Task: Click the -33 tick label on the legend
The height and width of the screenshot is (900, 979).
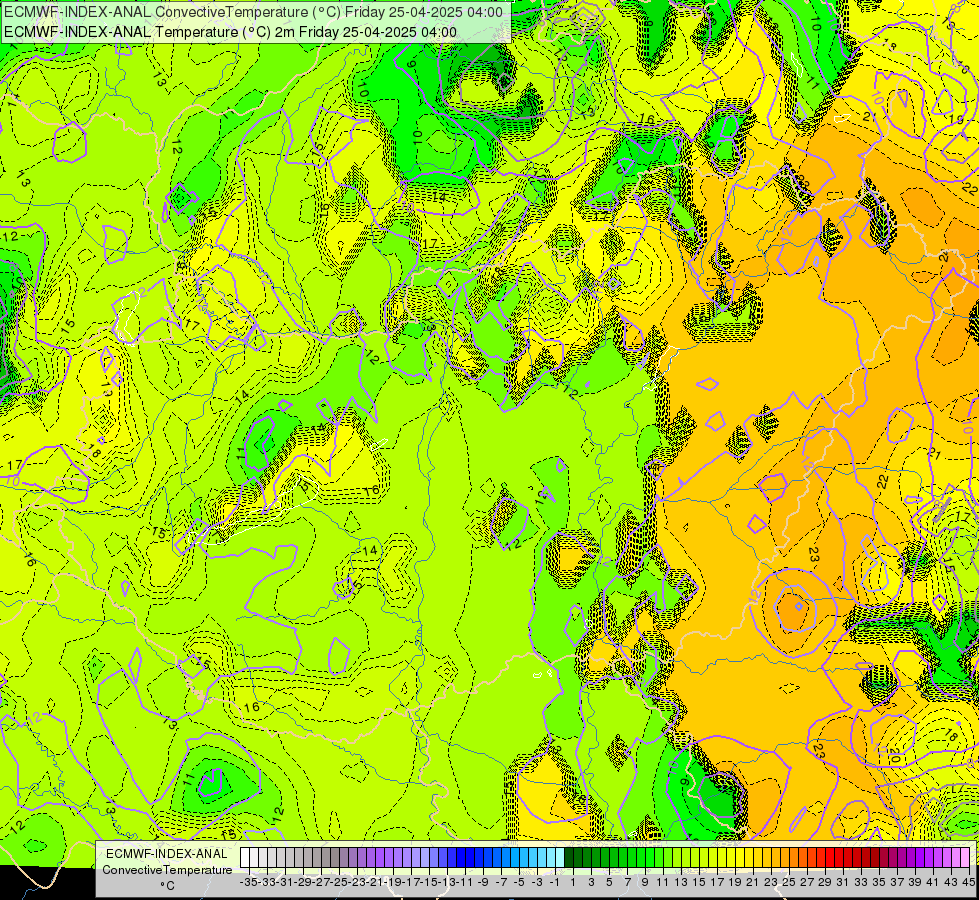Action: [x=267, y=883]
